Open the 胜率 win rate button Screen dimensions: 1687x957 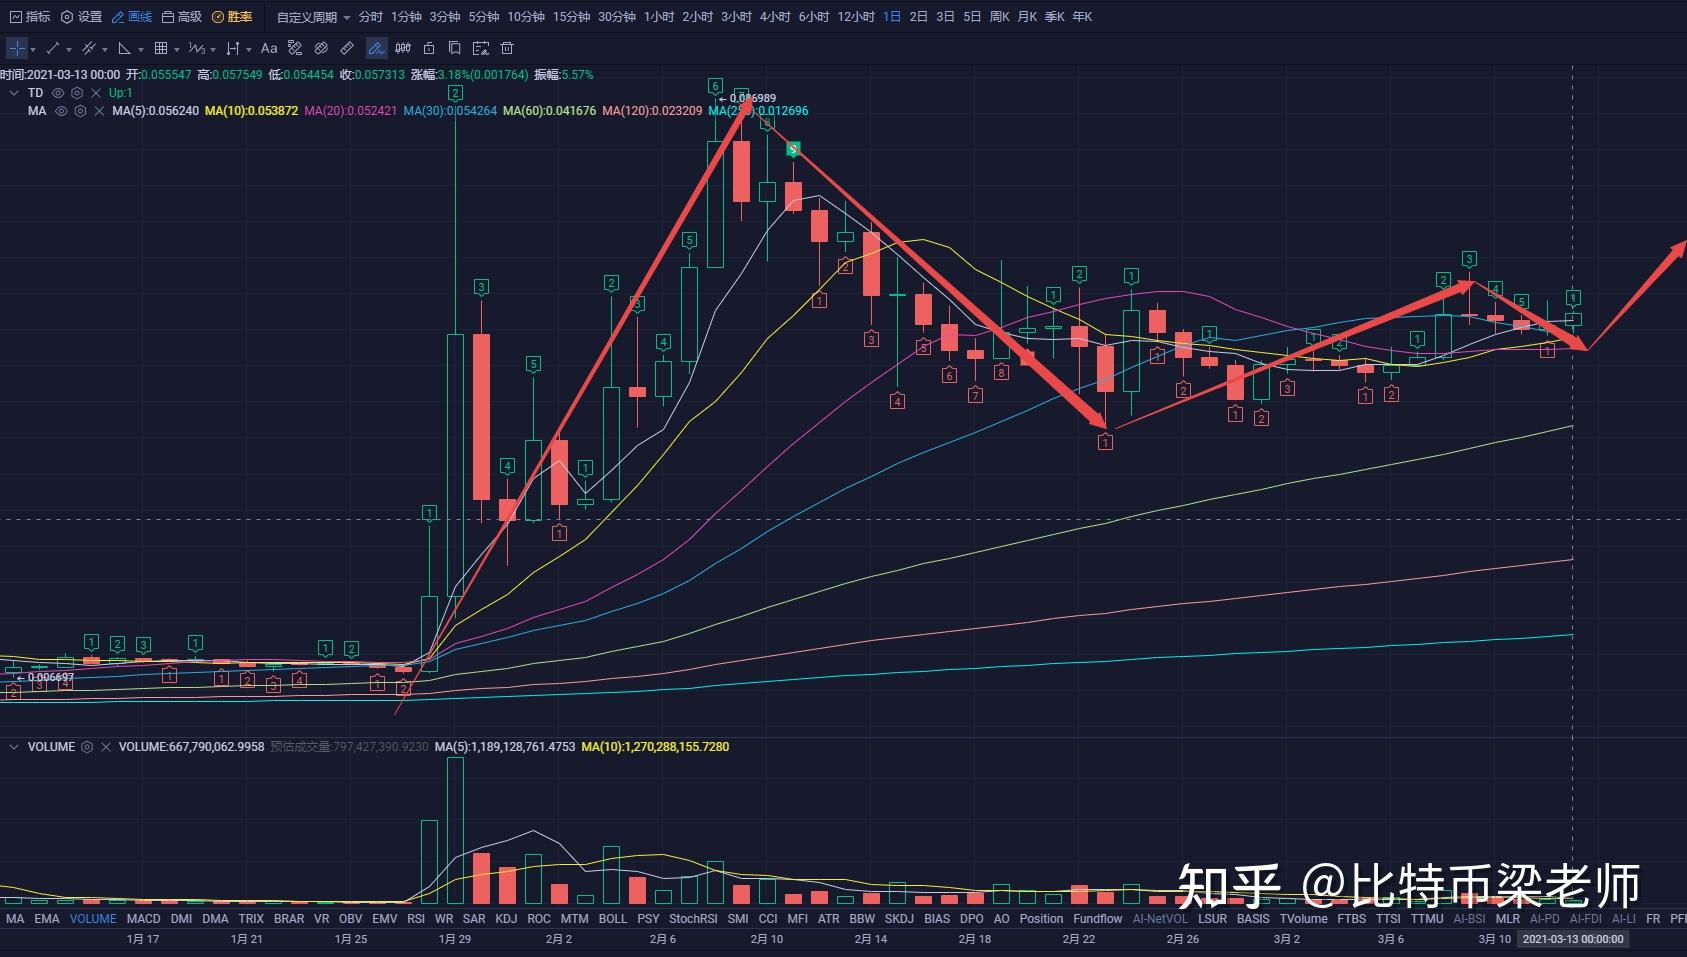click(x=232, y=17)
